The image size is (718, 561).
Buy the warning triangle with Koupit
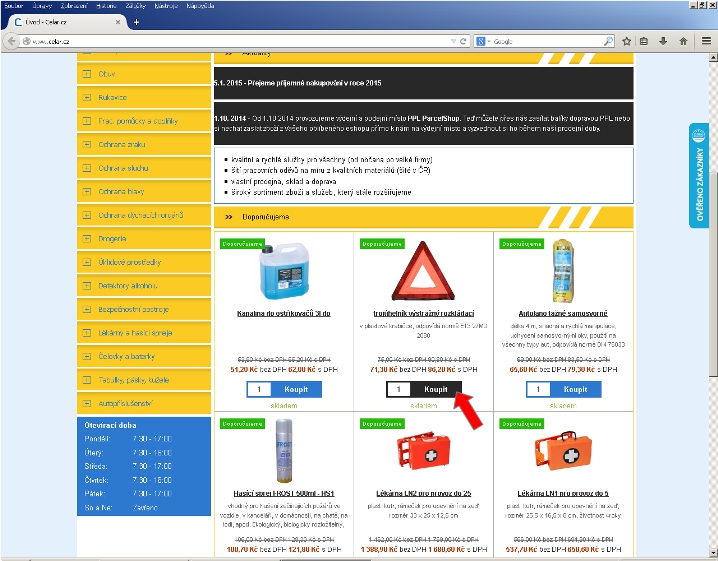pyautogui.click(x=436, y=389)
